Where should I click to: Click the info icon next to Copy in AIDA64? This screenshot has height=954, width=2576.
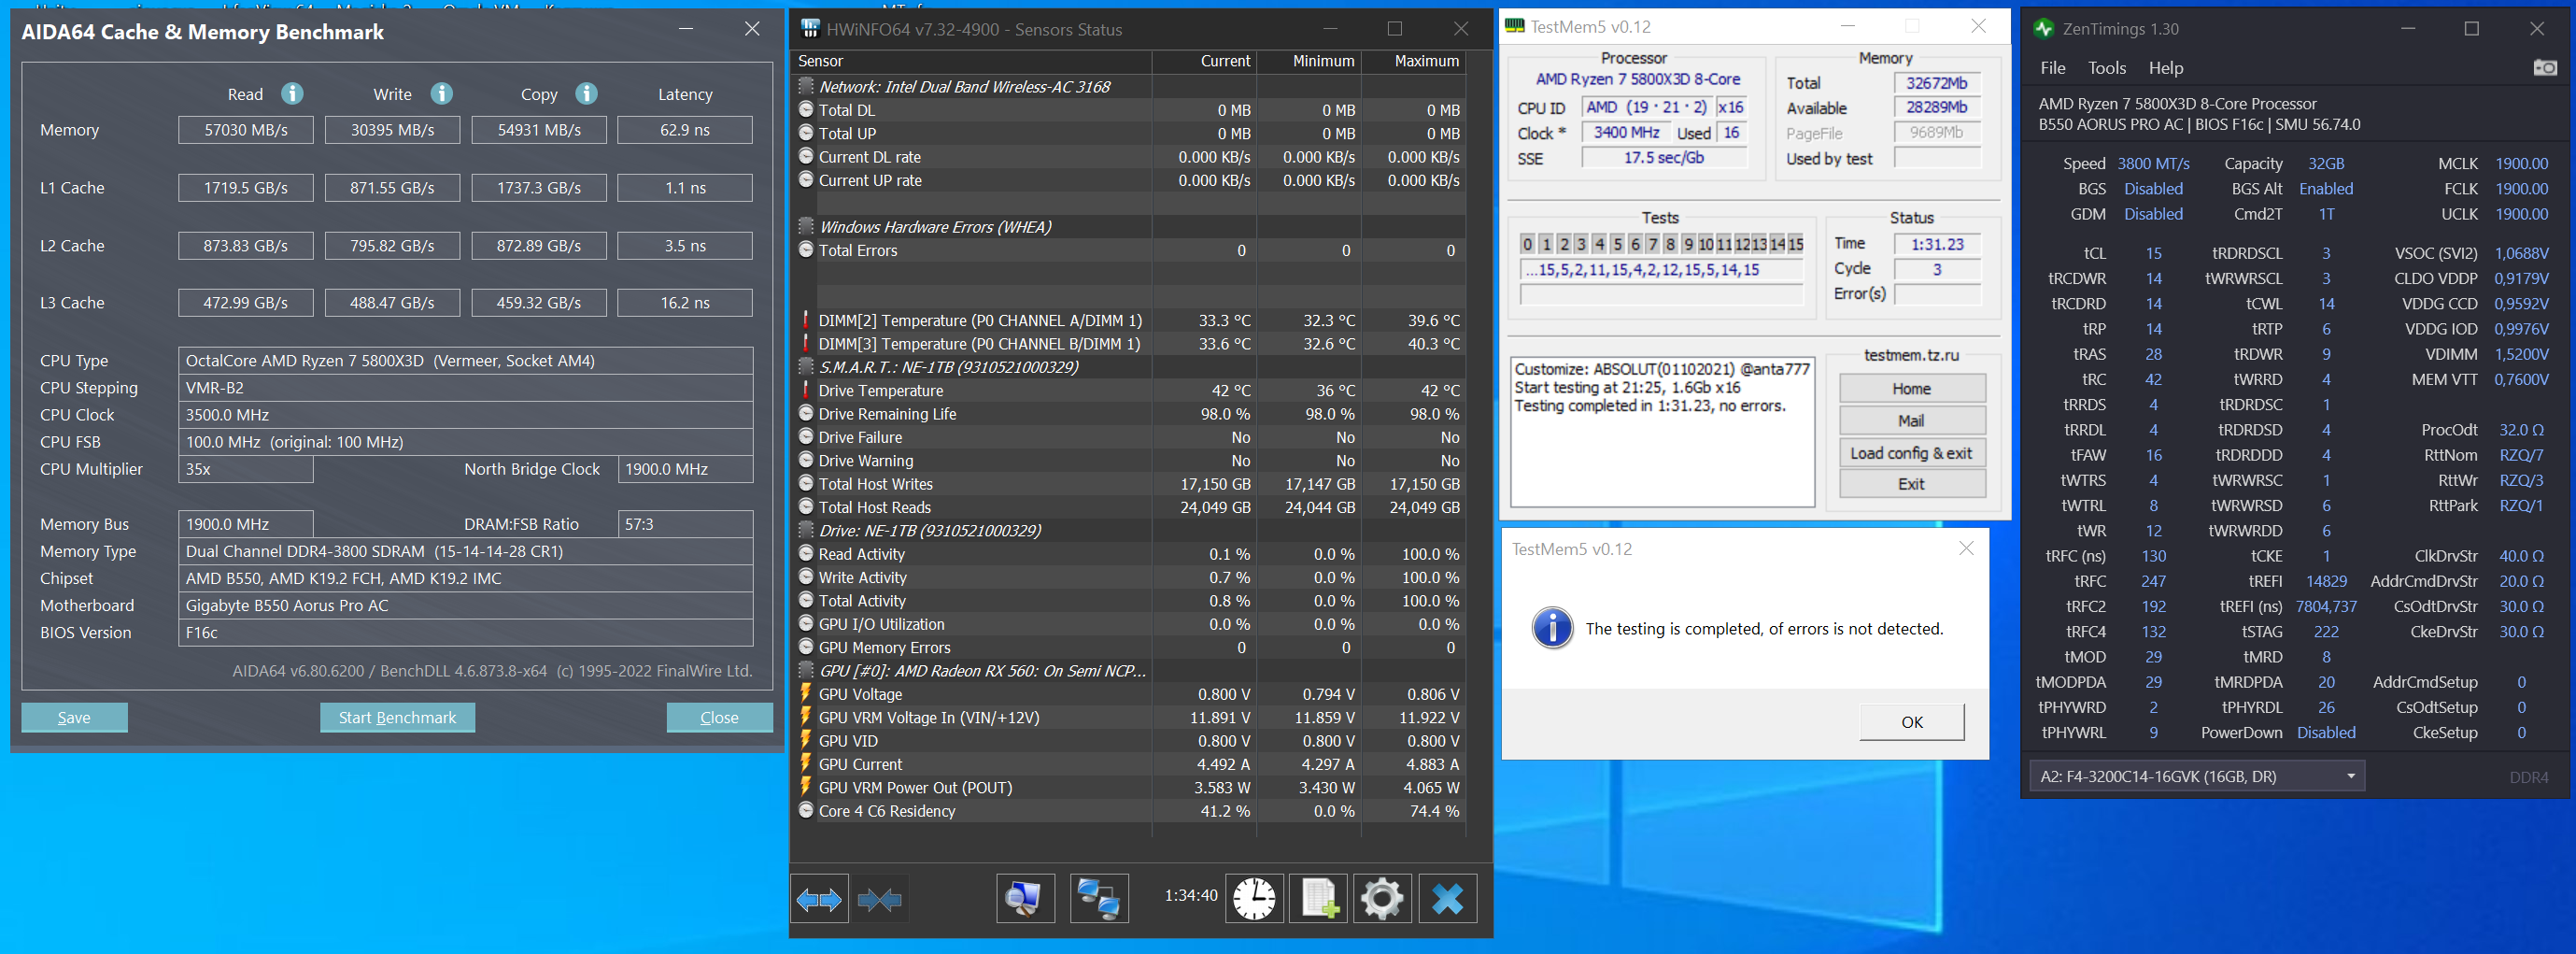coord(587,93)
